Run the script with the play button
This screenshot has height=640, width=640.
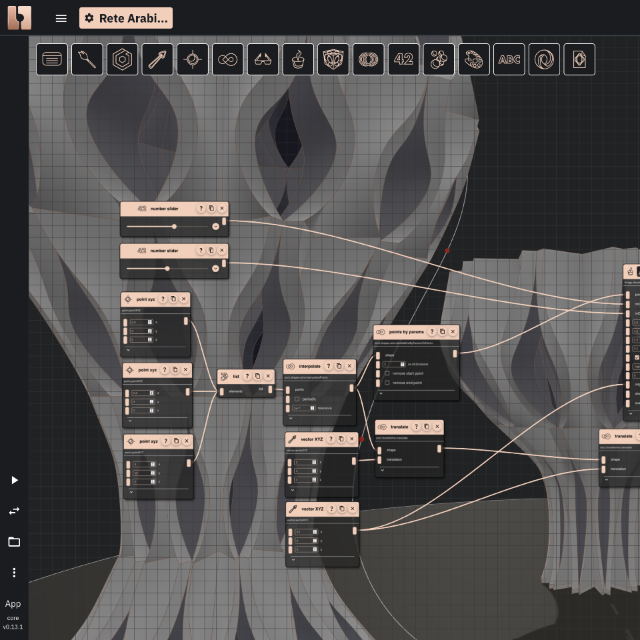coord(14,480)
